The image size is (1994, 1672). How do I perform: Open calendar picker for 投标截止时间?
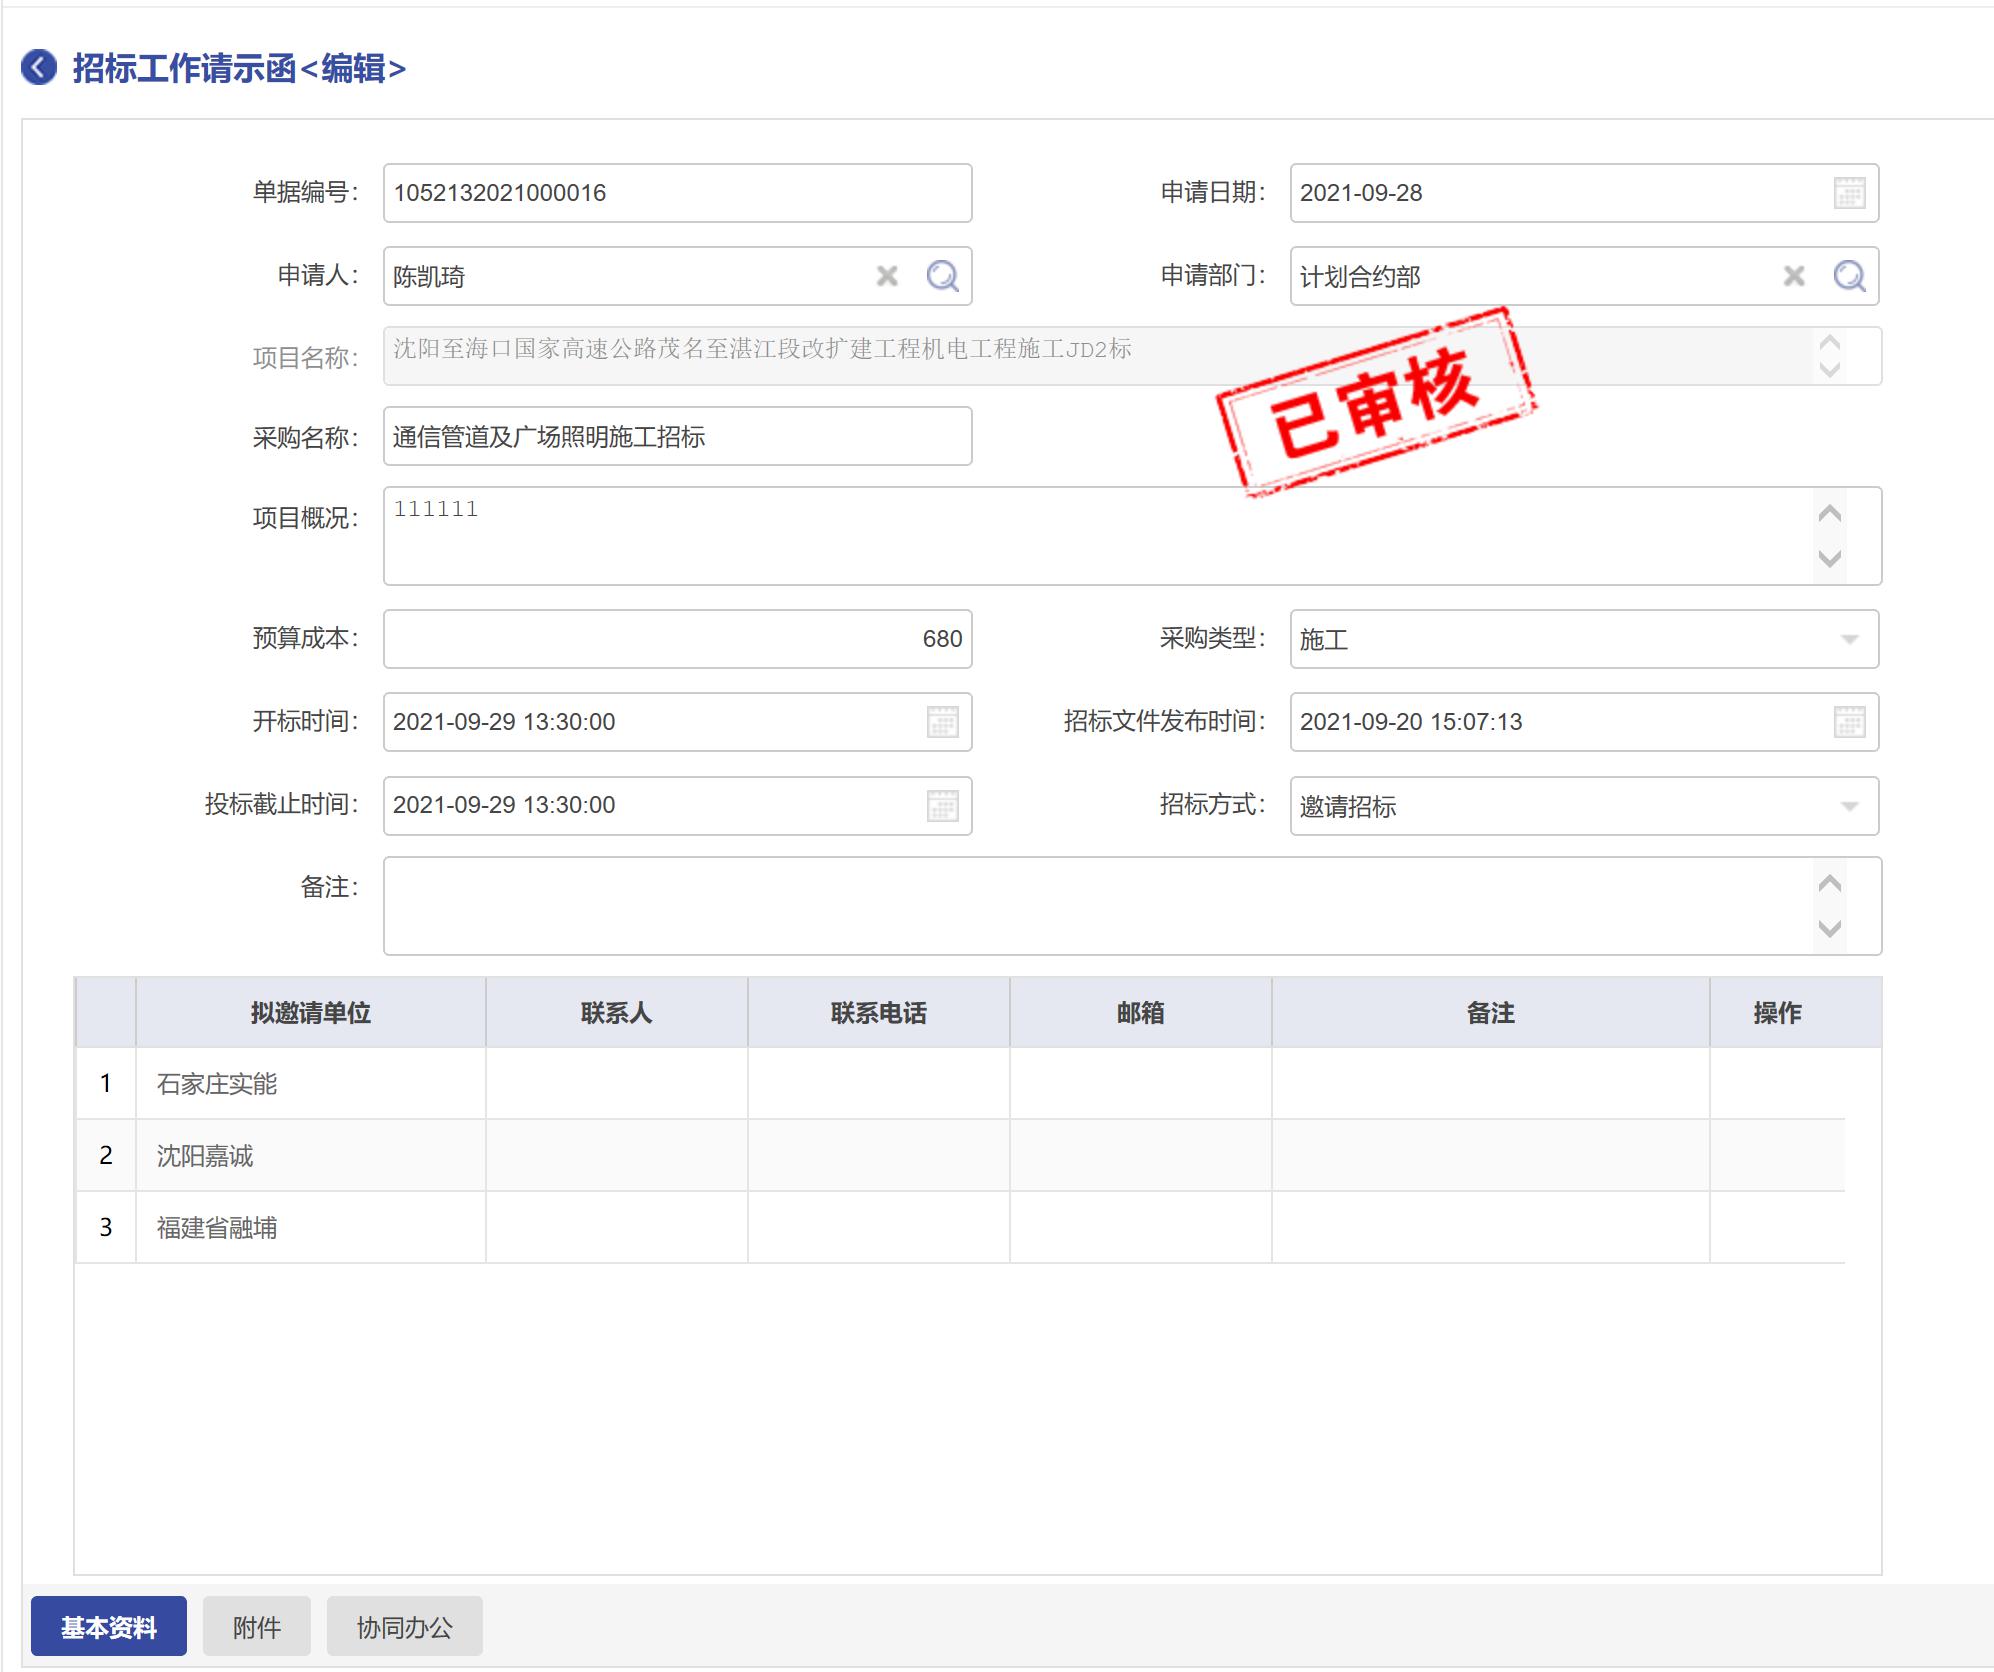point(942,805)
